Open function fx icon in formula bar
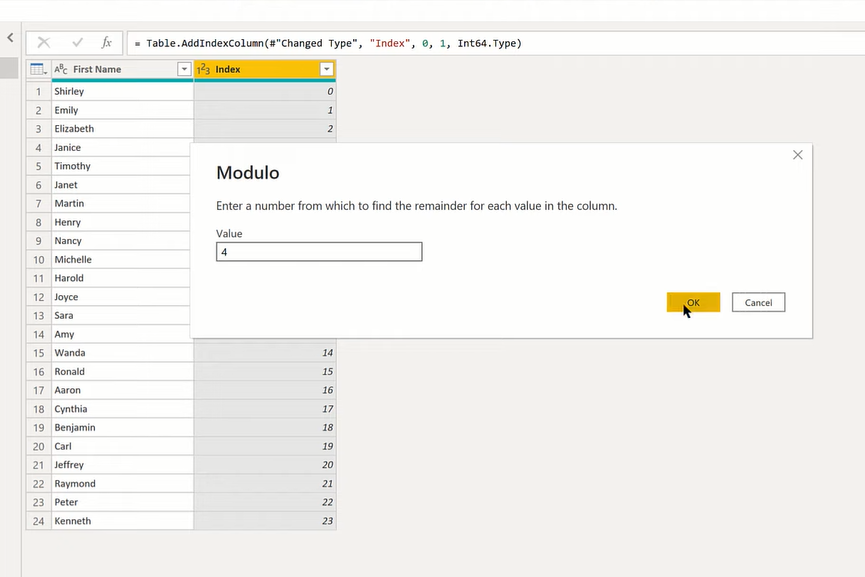 106,42
